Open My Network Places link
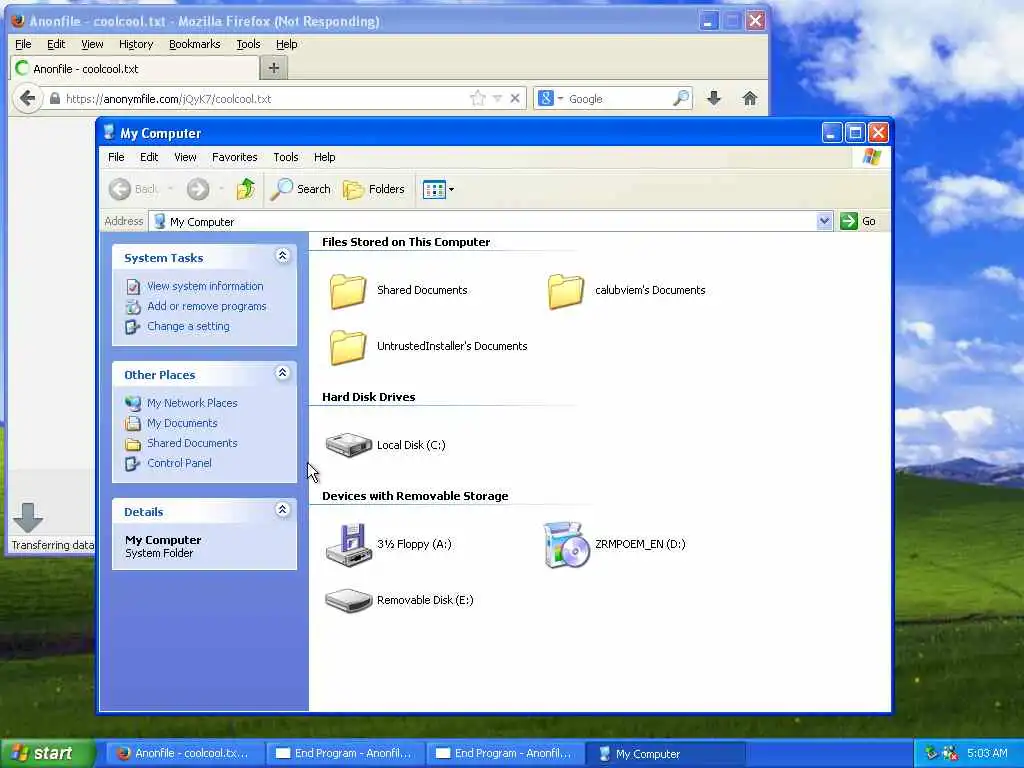This screenshot has width=1024, height=768. [192, 403]
